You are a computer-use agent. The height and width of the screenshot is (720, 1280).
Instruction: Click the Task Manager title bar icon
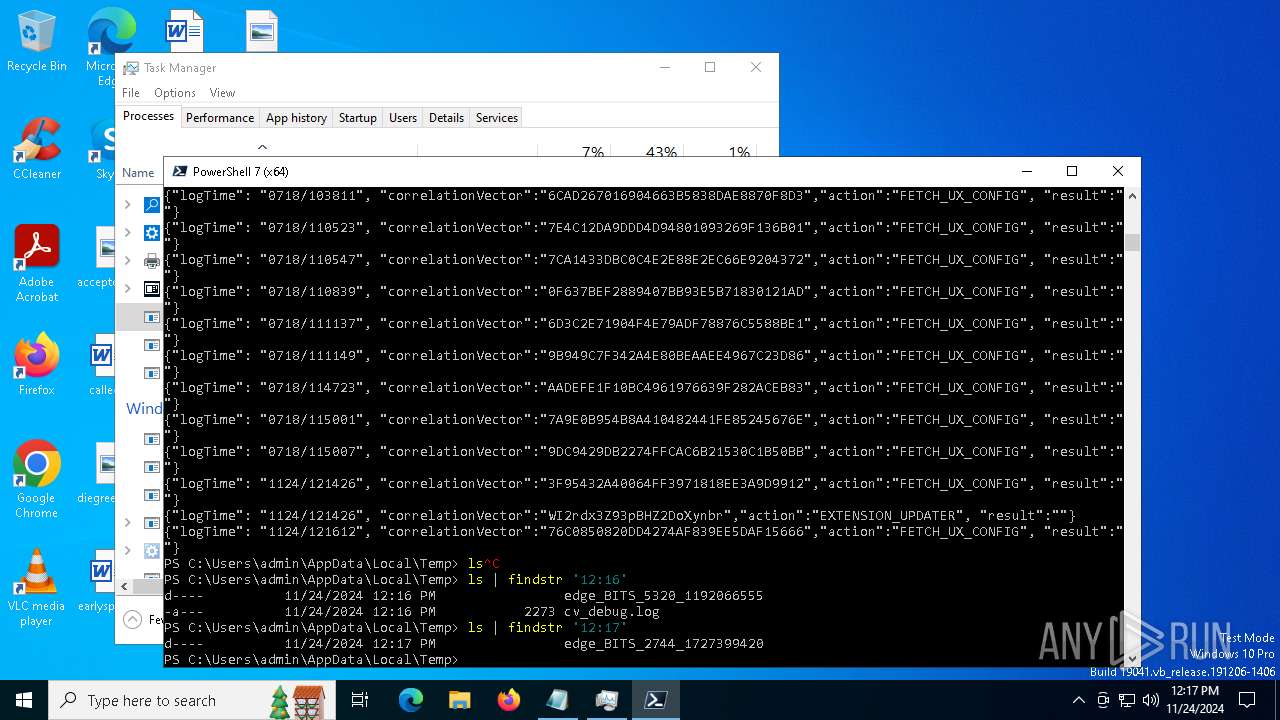(x=131, y=68)
